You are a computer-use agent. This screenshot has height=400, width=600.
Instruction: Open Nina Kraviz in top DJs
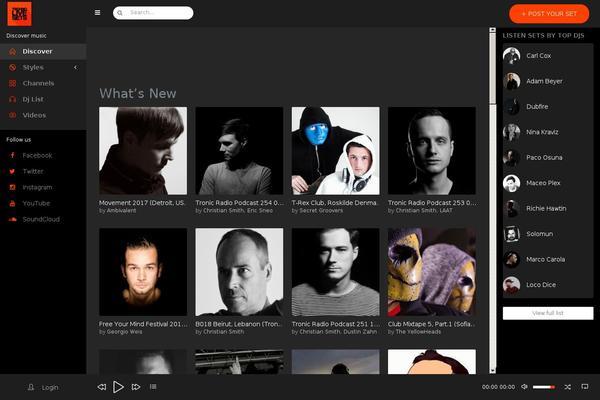click(x=542, y=132)
